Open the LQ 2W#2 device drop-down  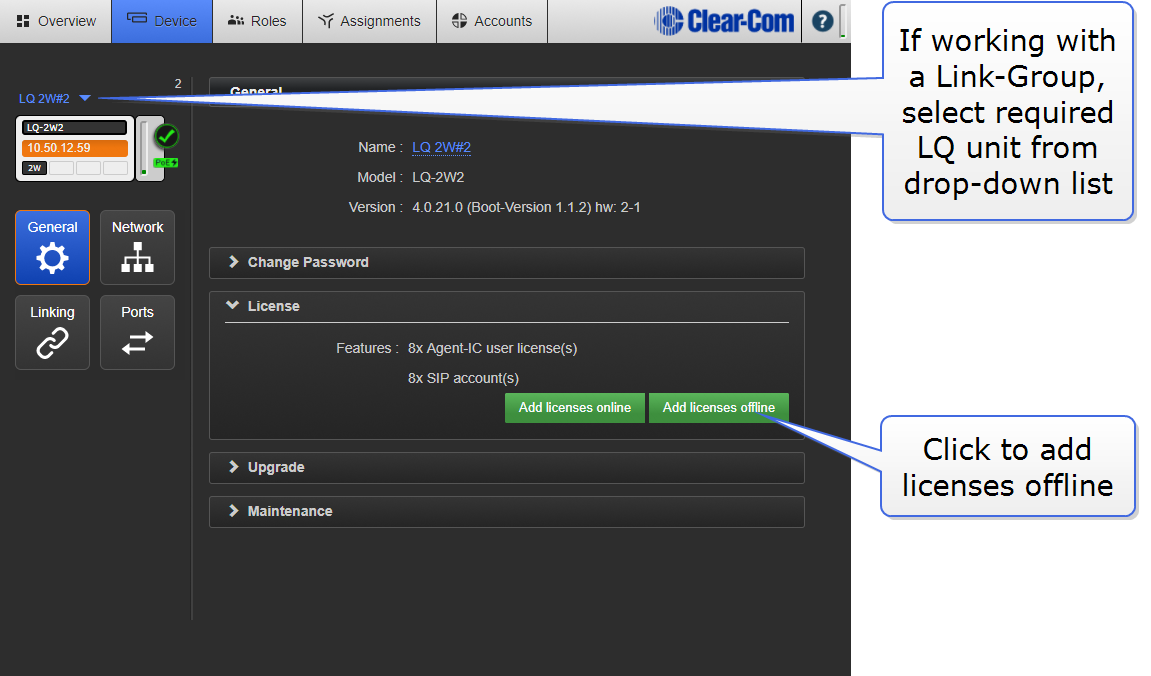[55, 98]
